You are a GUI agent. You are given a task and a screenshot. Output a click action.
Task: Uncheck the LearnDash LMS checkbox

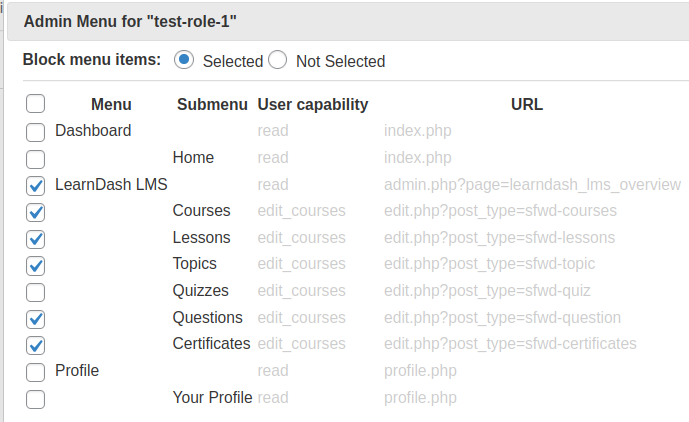click(36, 186)
